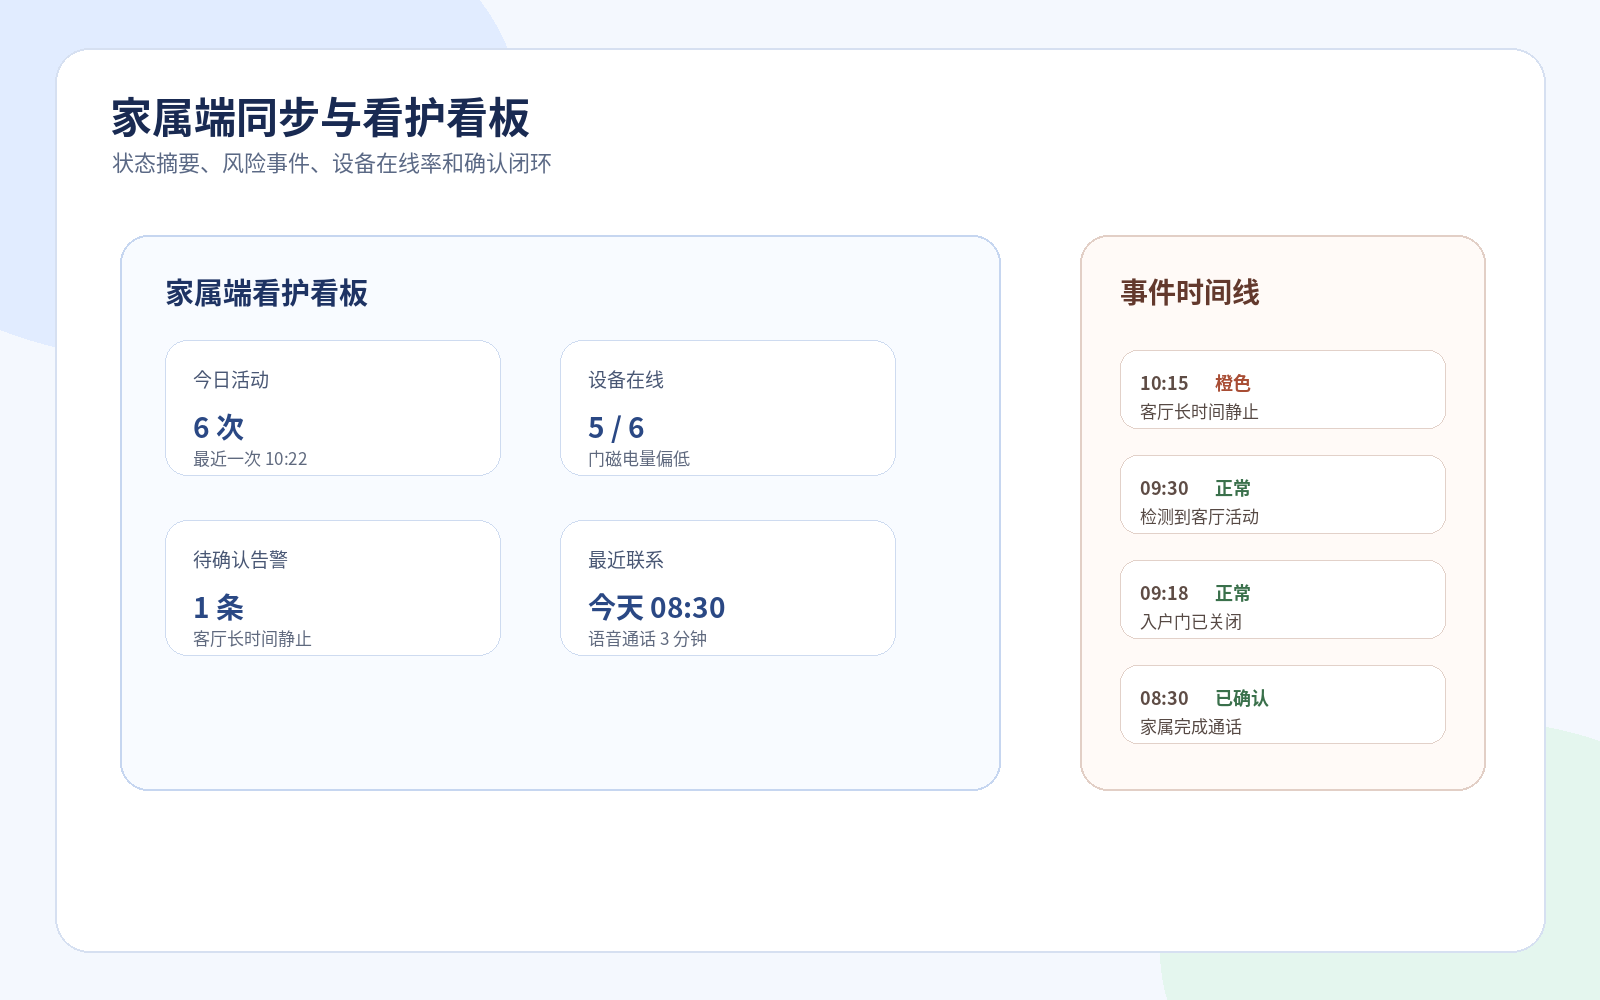Click the 已确认 status label
1600x1000 pixels.
(x=1242, y=698)
